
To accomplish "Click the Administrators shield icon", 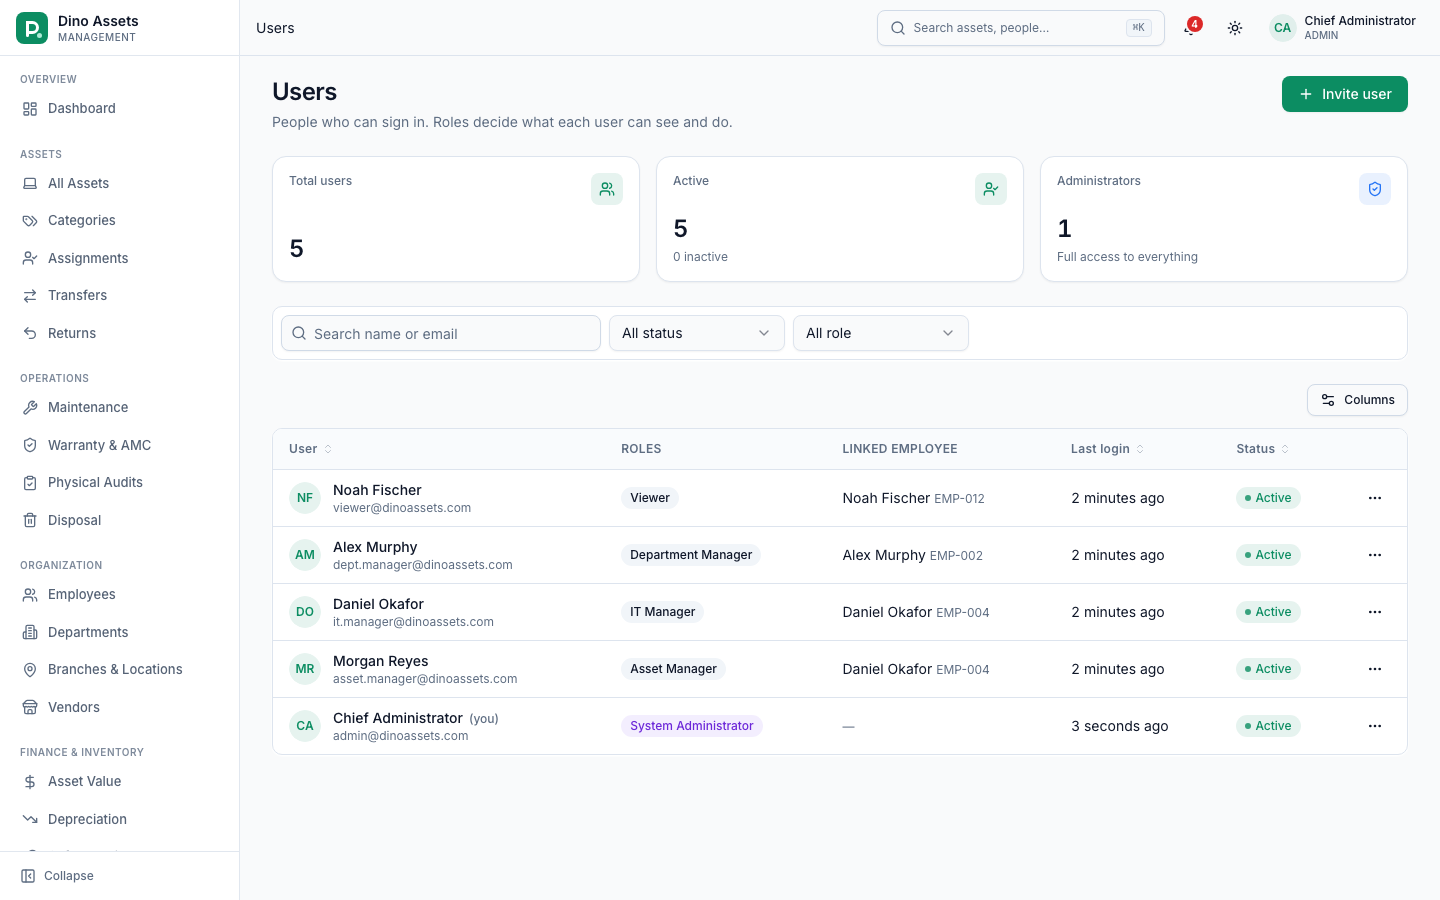I will pos(1375,189).
